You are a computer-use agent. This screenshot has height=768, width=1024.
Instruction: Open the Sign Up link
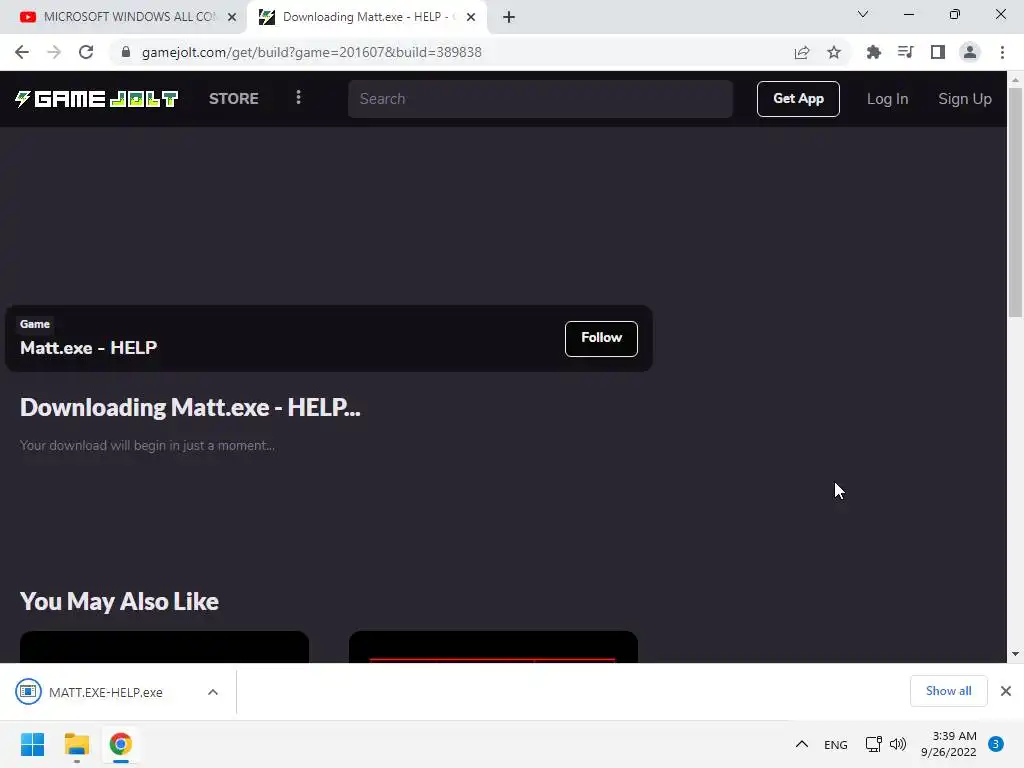[x=965, y=99]
